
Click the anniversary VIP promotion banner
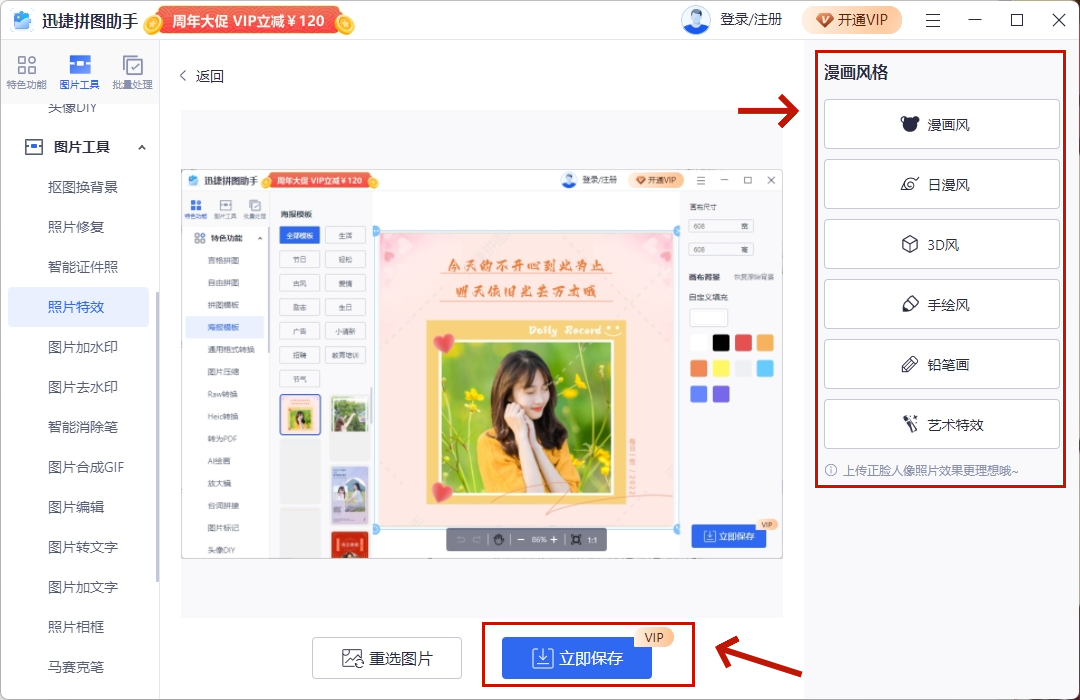click(x=250, y=20)
